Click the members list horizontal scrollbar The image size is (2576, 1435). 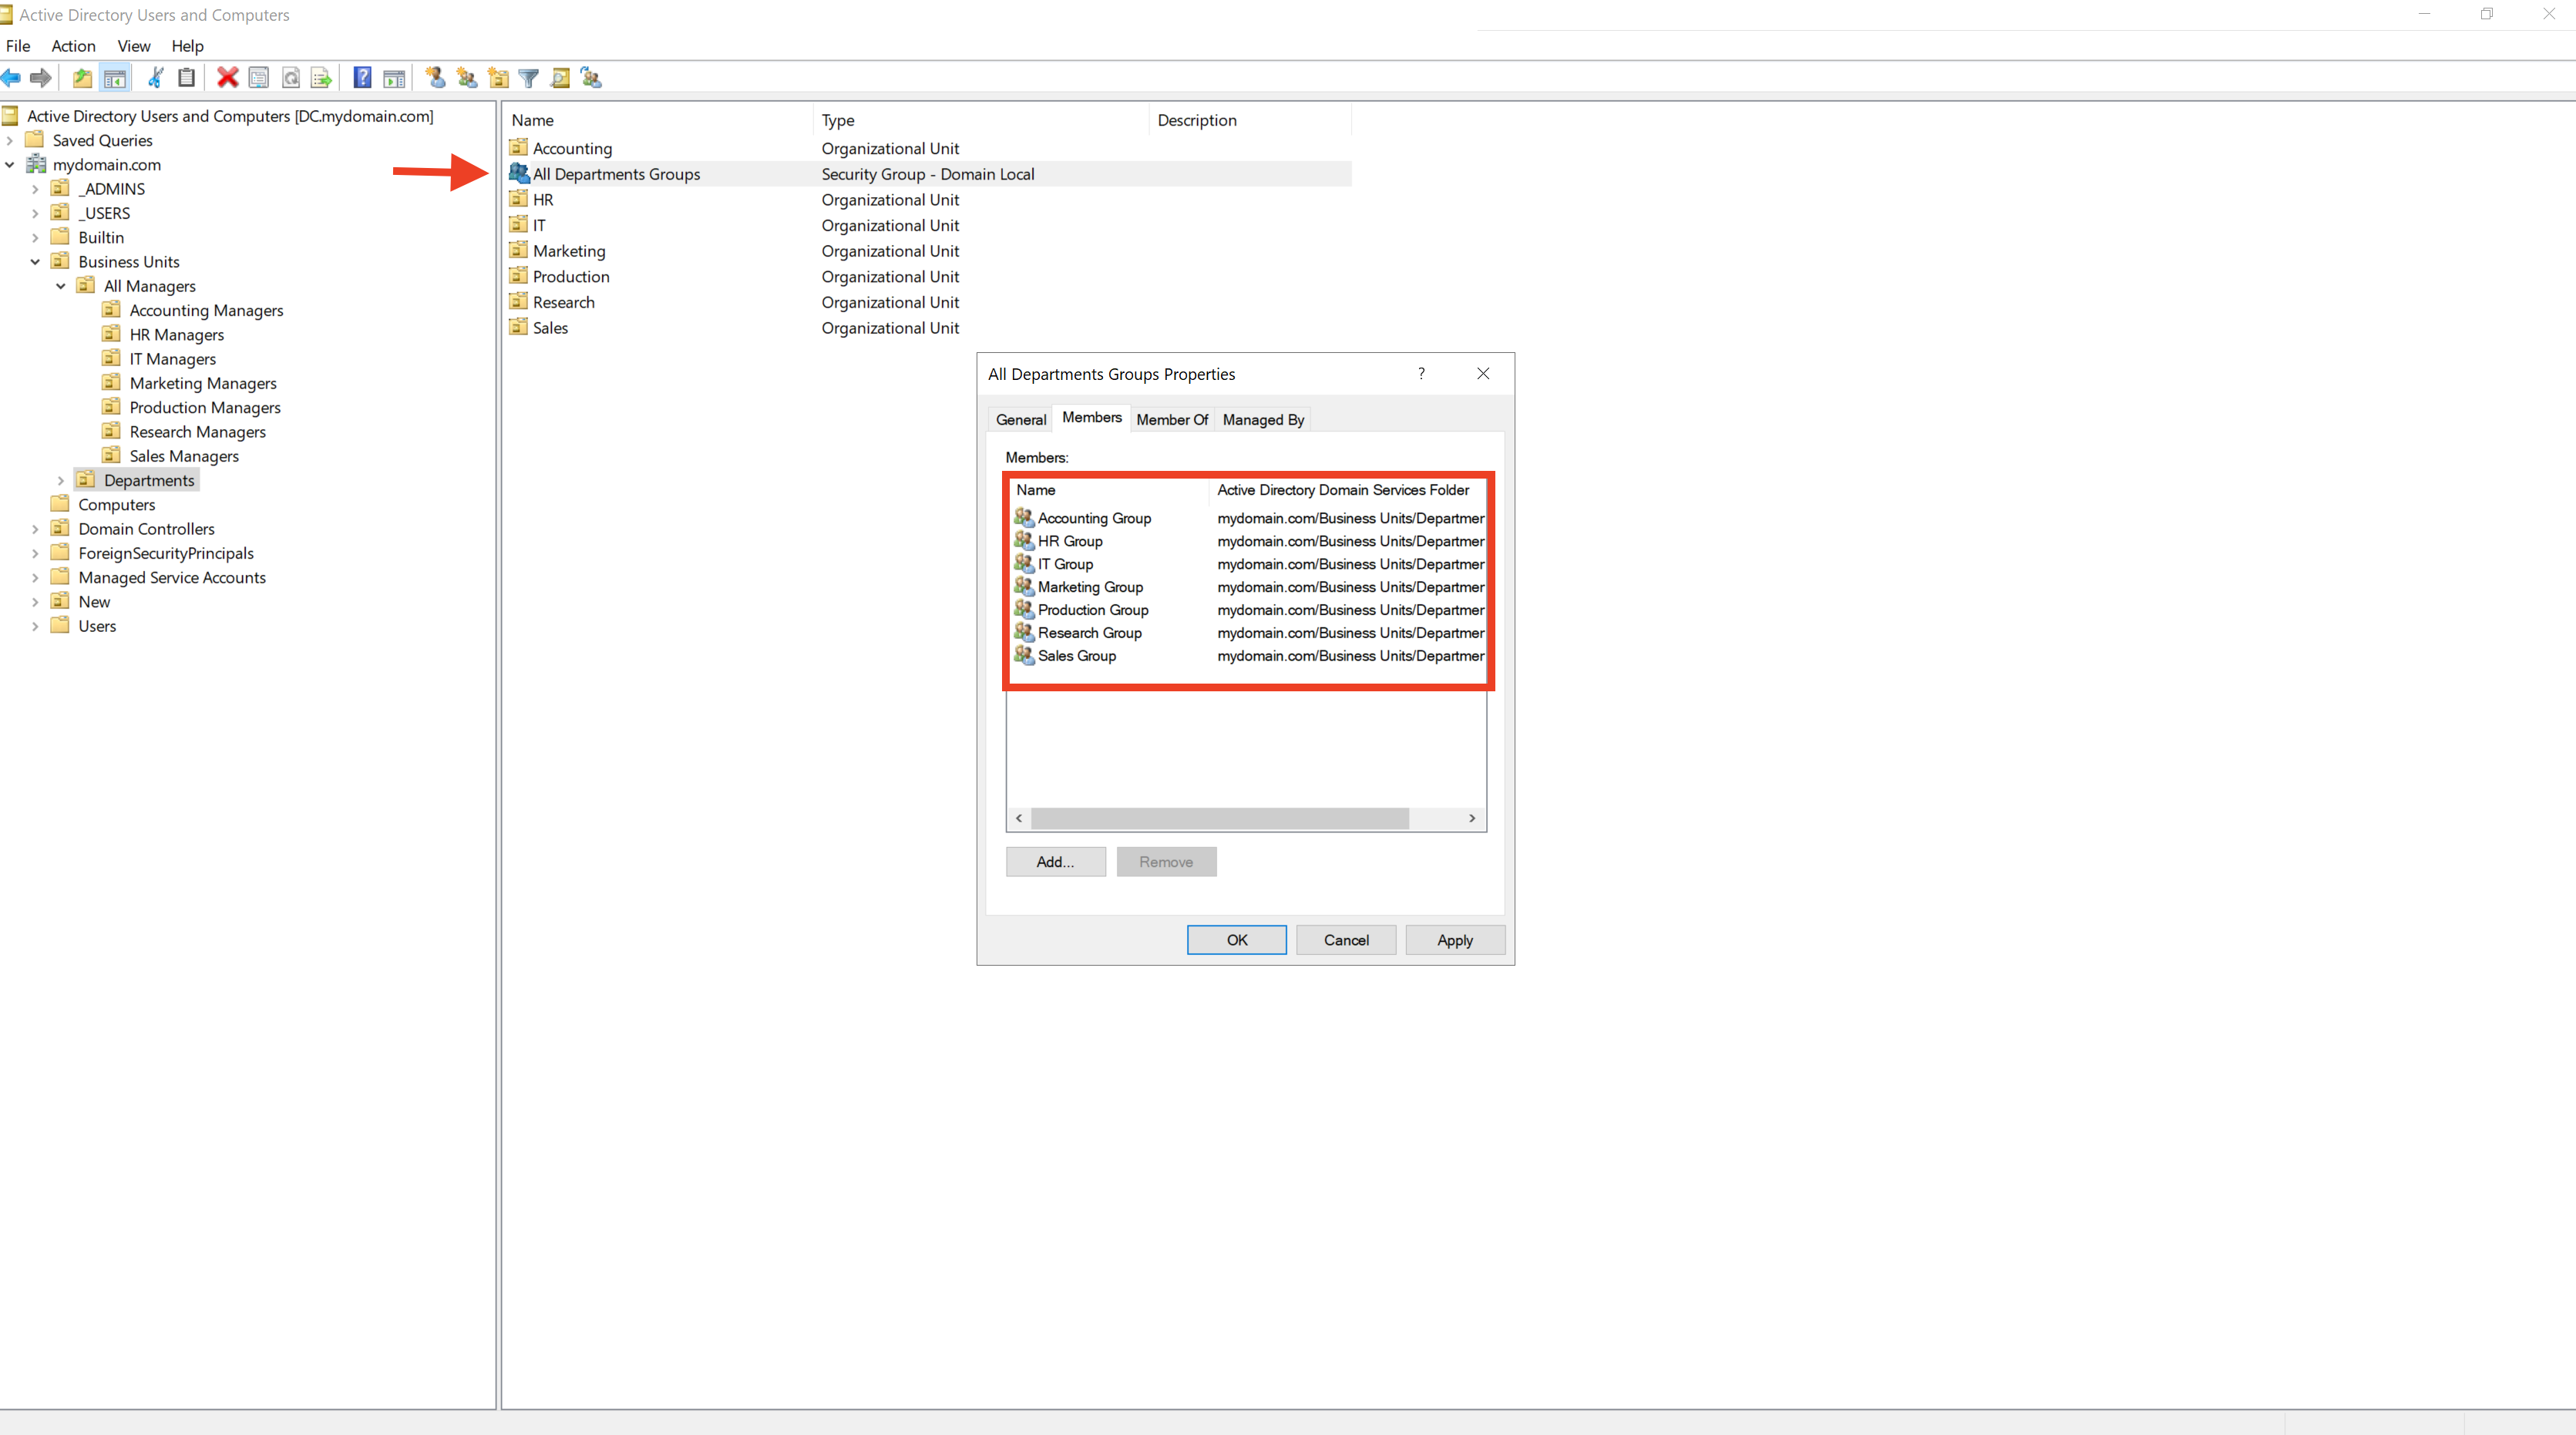coord(1220,818)
